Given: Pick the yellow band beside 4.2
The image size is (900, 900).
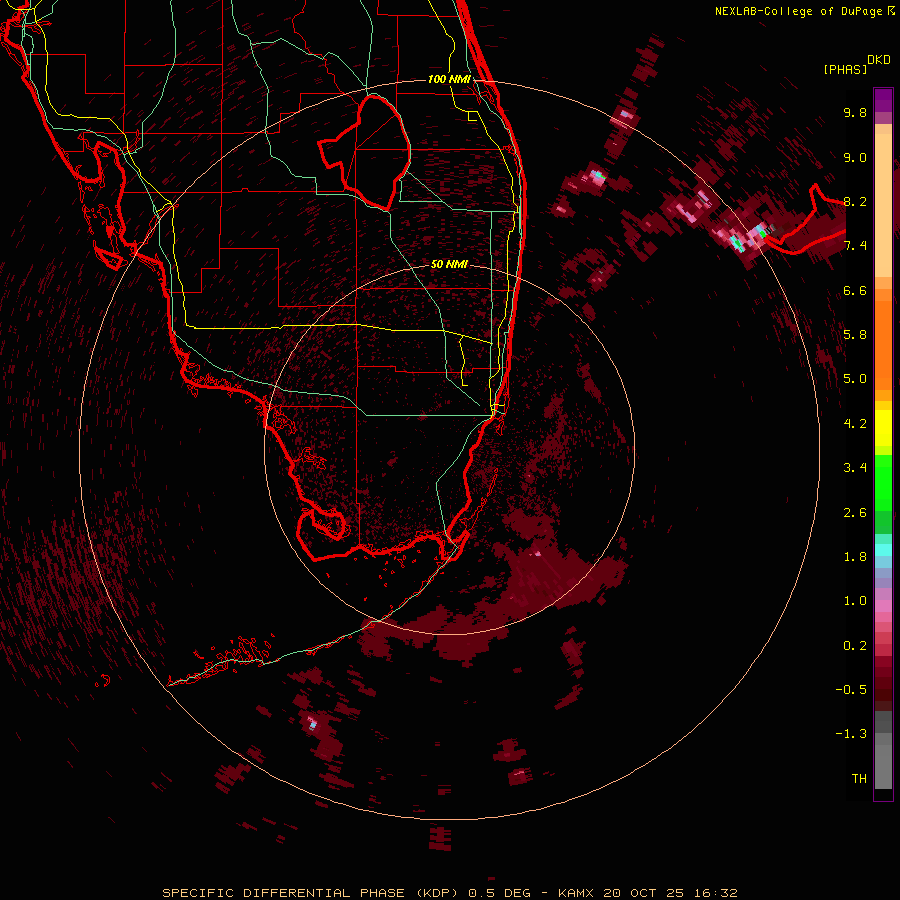Looking at the screenshot, I should point(883,428).
